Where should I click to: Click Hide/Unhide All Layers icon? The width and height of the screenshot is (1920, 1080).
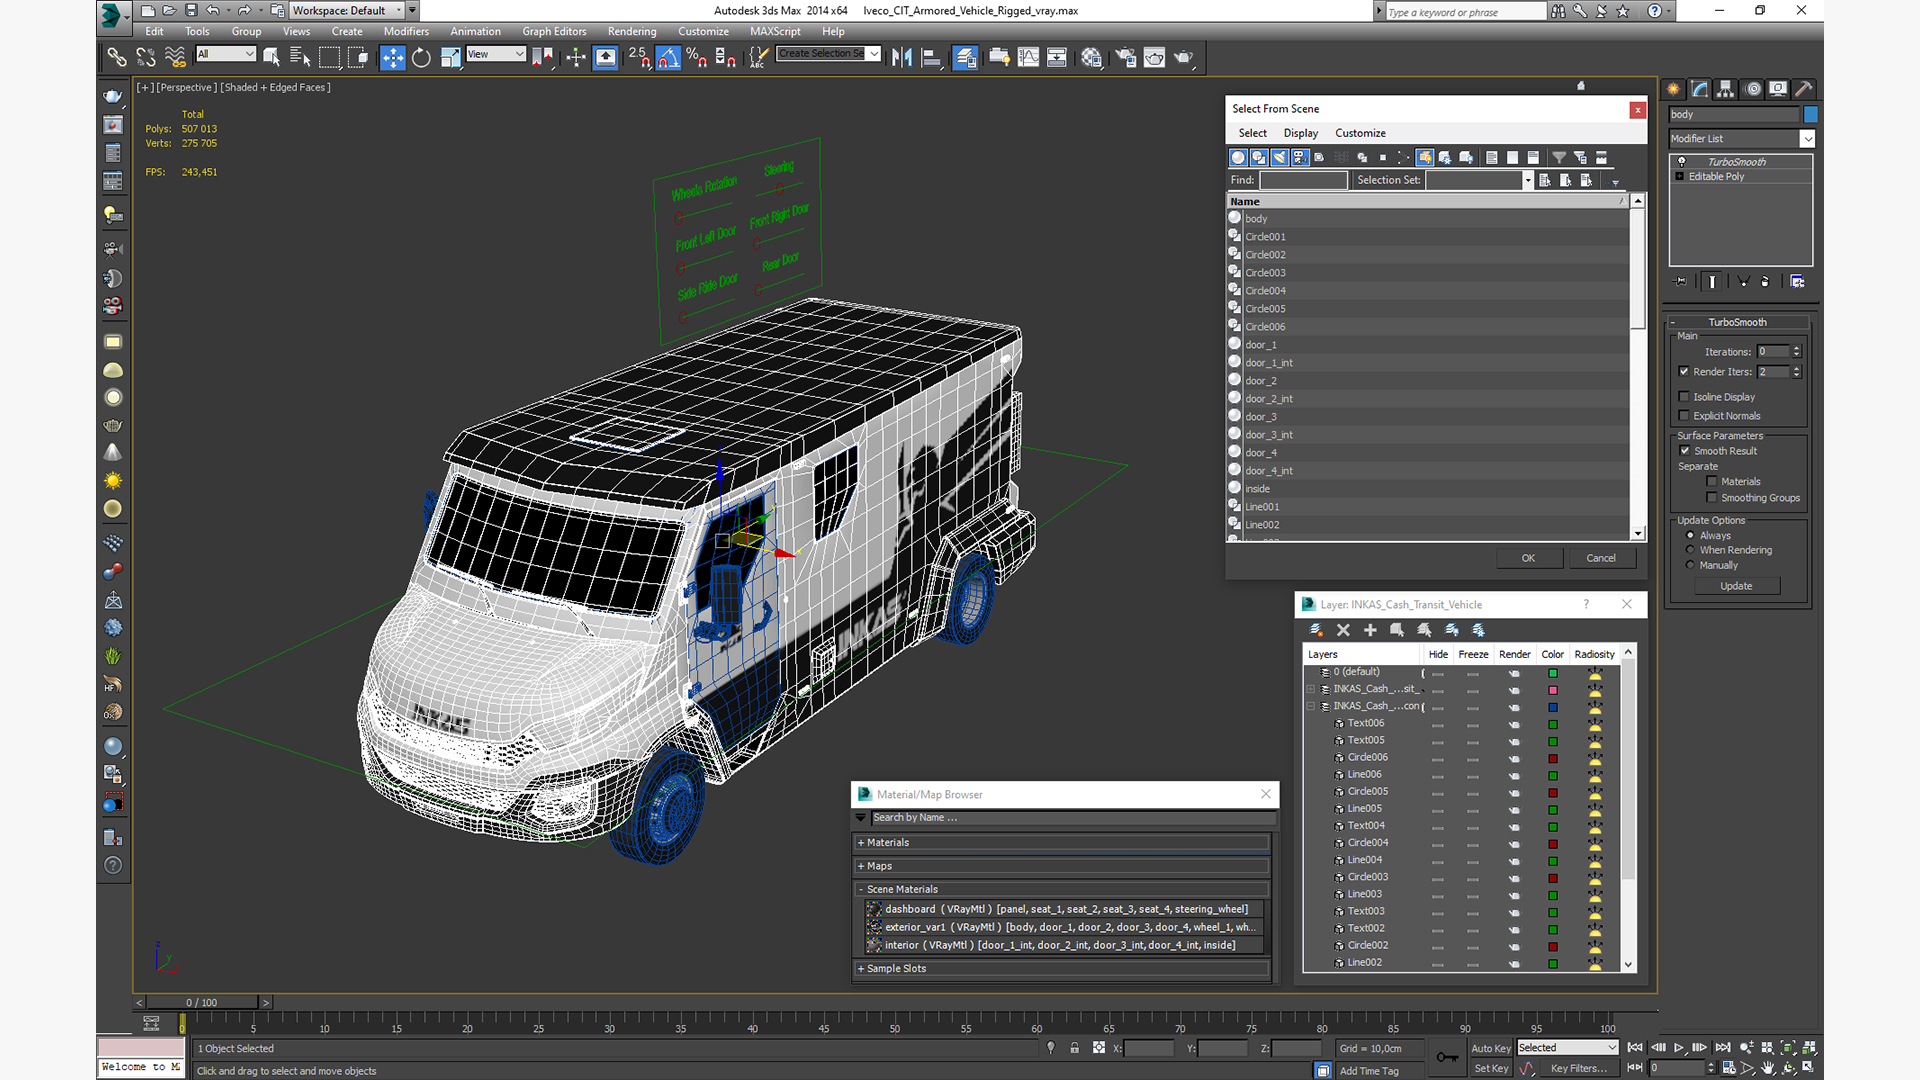tap(1451, 630)
